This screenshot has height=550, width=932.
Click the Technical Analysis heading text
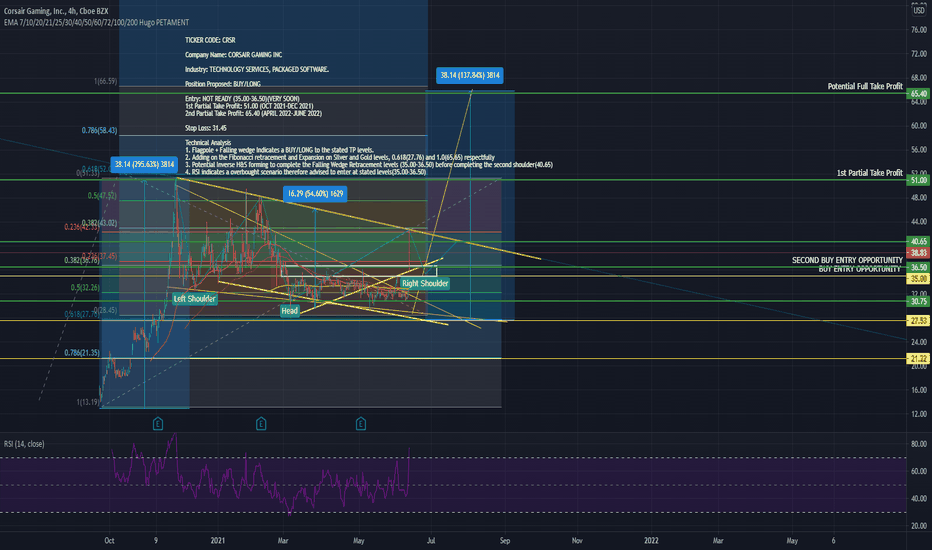pos(207,143)
